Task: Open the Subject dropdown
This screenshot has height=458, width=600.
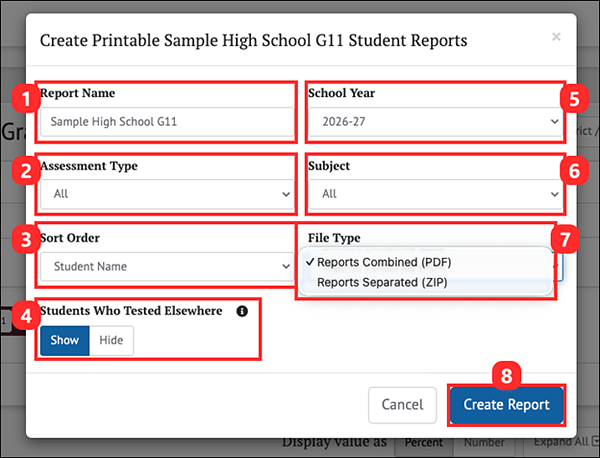Action: (435, 194)
